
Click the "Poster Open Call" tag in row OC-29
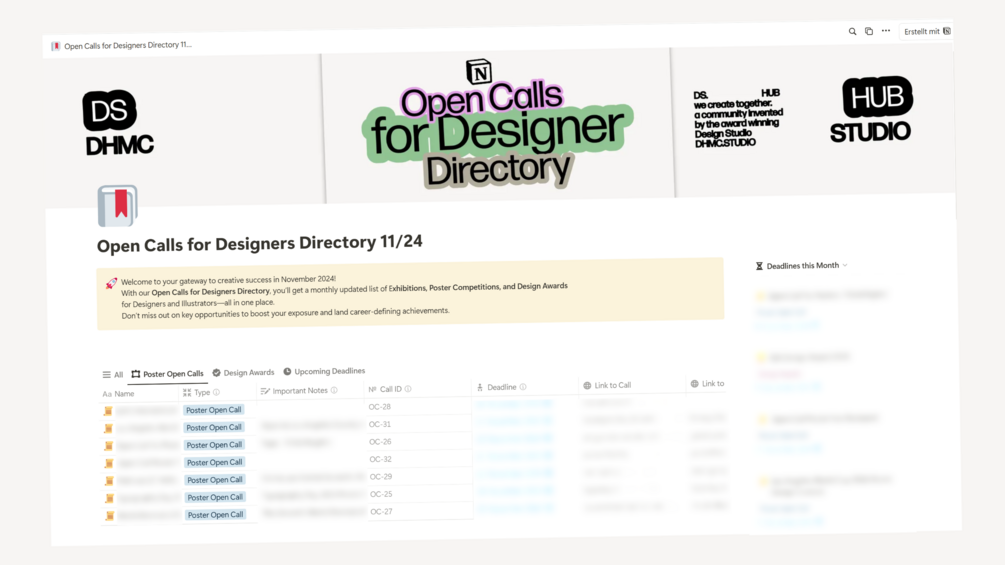pyautogui.click(x=215, y=480)
